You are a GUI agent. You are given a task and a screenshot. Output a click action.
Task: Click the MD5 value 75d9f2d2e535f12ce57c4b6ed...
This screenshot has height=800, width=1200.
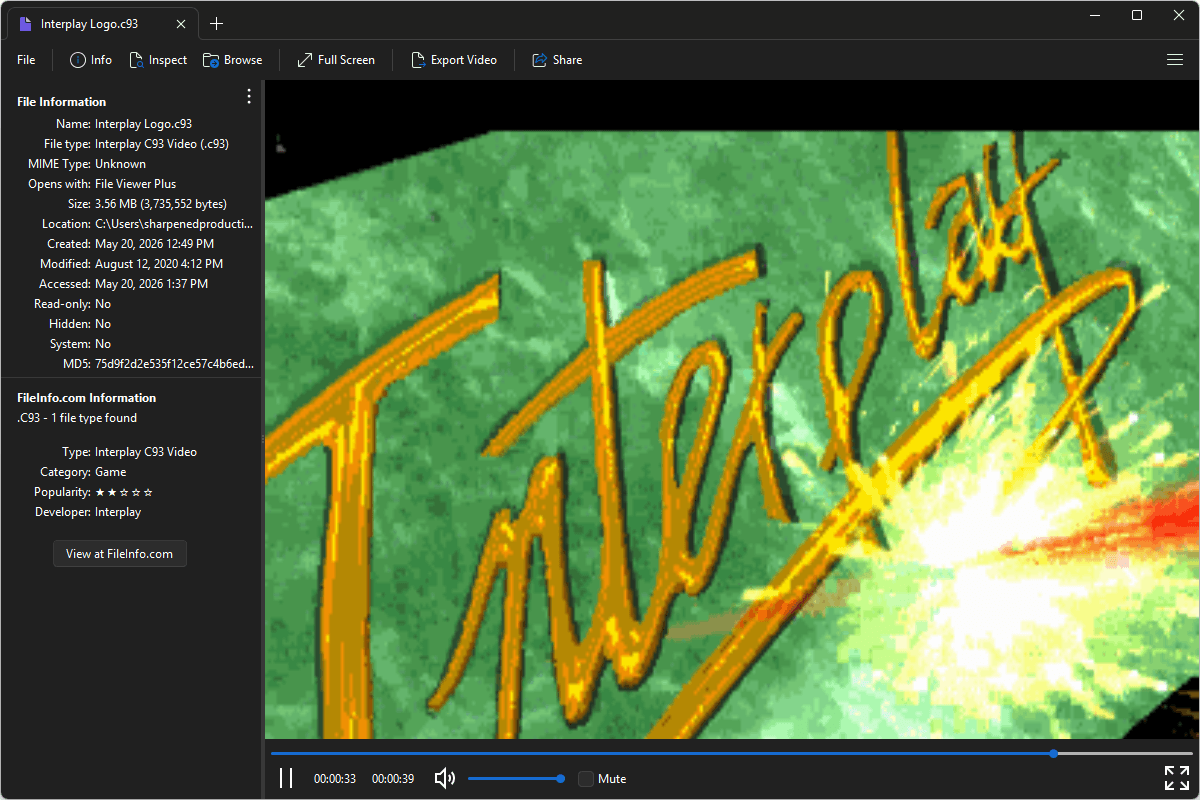[x=174, y=364]
